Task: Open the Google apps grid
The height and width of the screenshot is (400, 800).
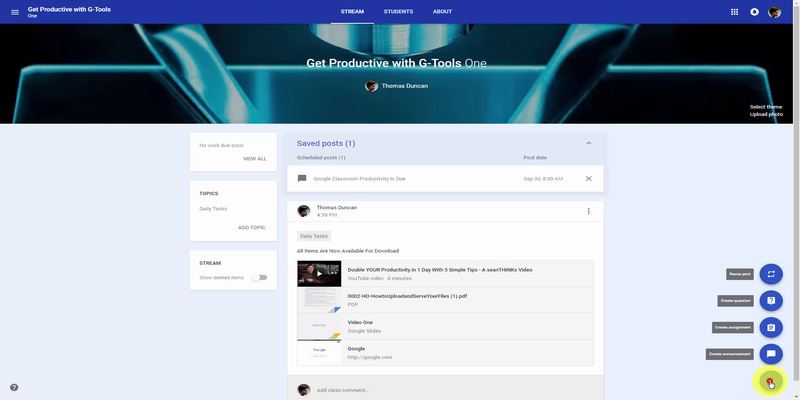Action: click(734, 12)
